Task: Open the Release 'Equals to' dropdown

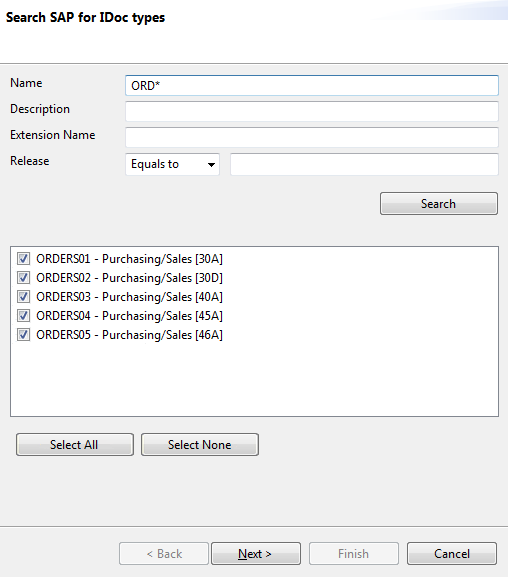Action: pyautogui.click(x=172, y=164)
